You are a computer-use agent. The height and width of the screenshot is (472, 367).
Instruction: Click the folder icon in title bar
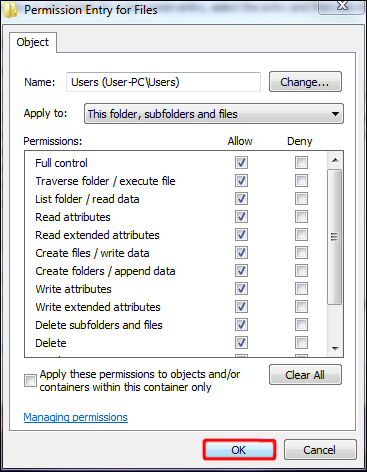pos(11,9)
